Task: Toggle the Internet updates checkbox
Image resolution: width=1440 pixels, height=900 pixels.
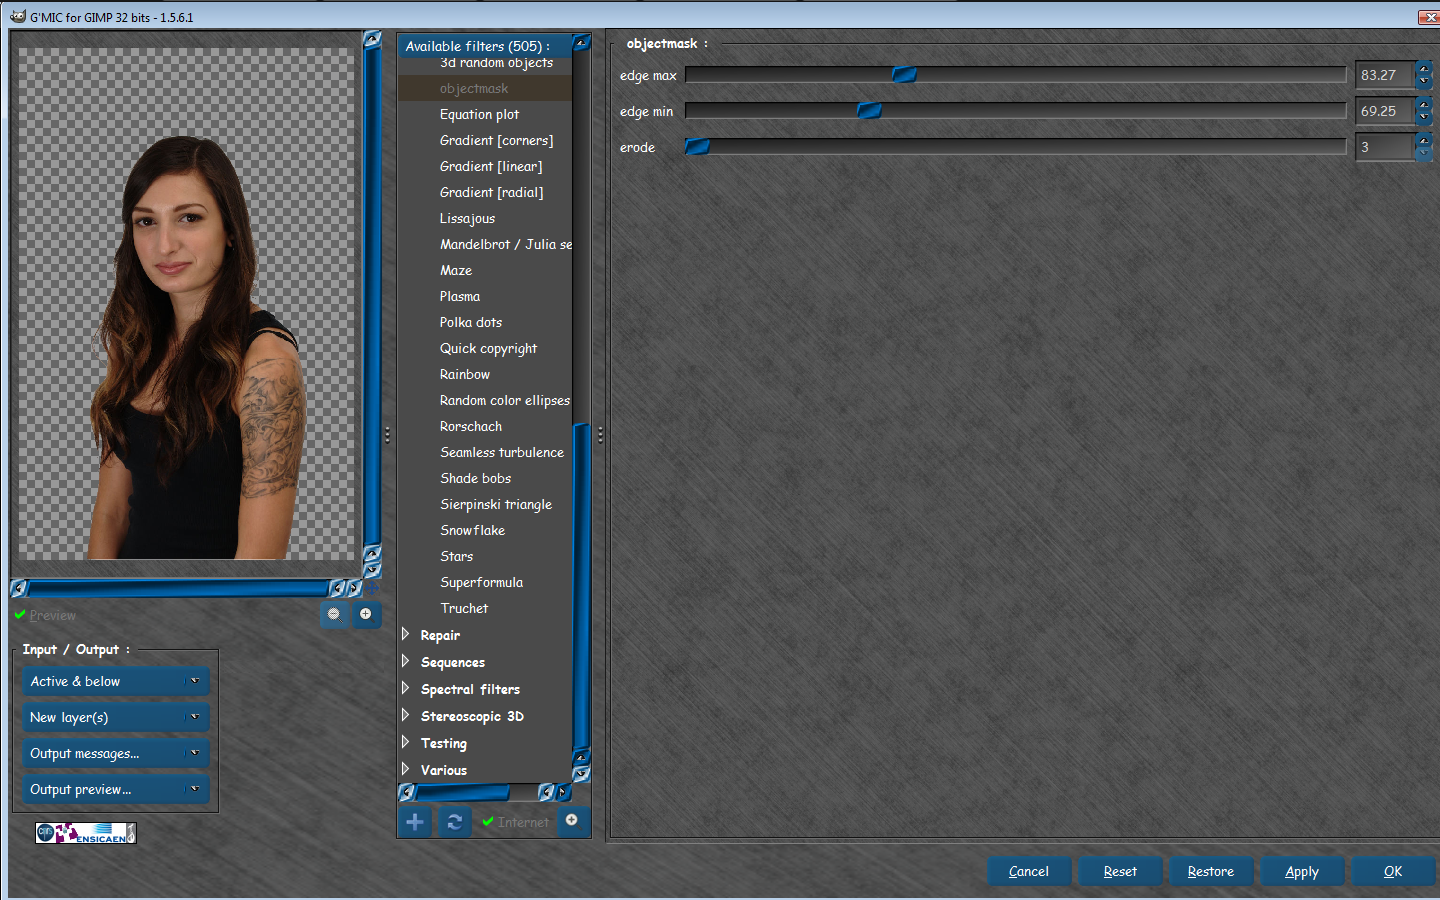Action: pos(516,822)
